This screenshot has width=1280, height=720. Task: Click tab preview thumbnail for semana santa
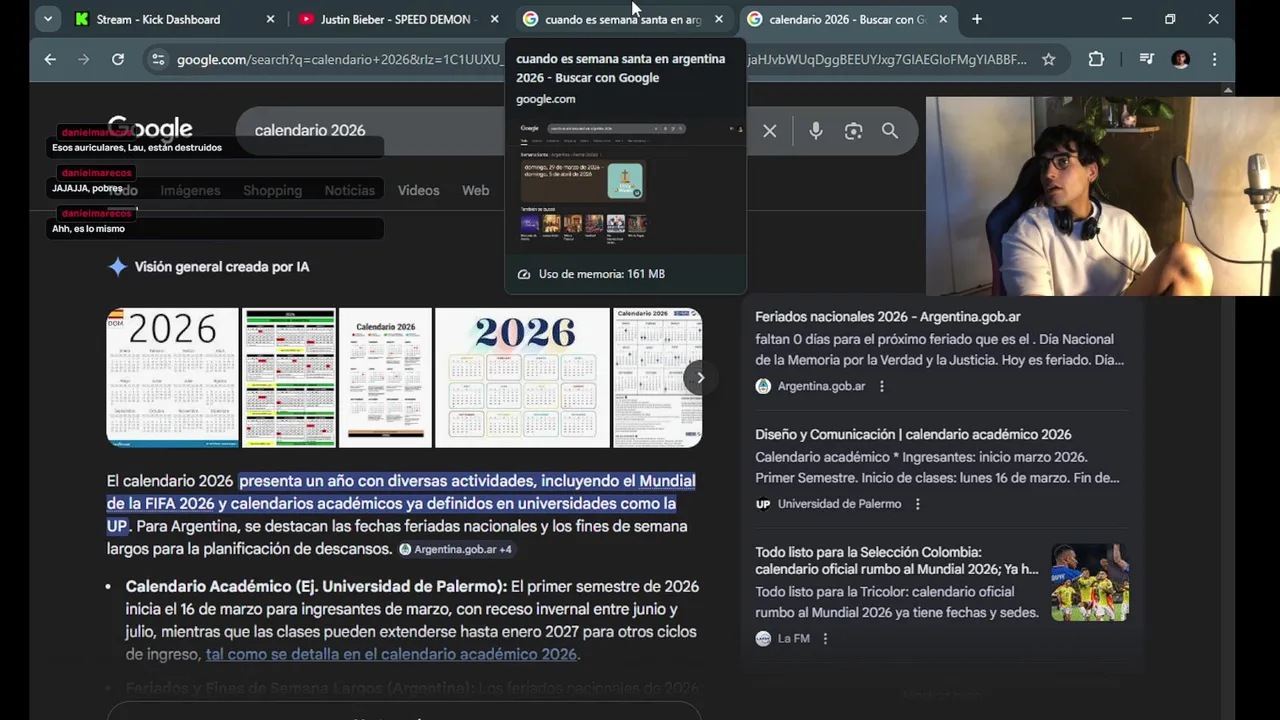pyautogui.click(x=625, y=185)
